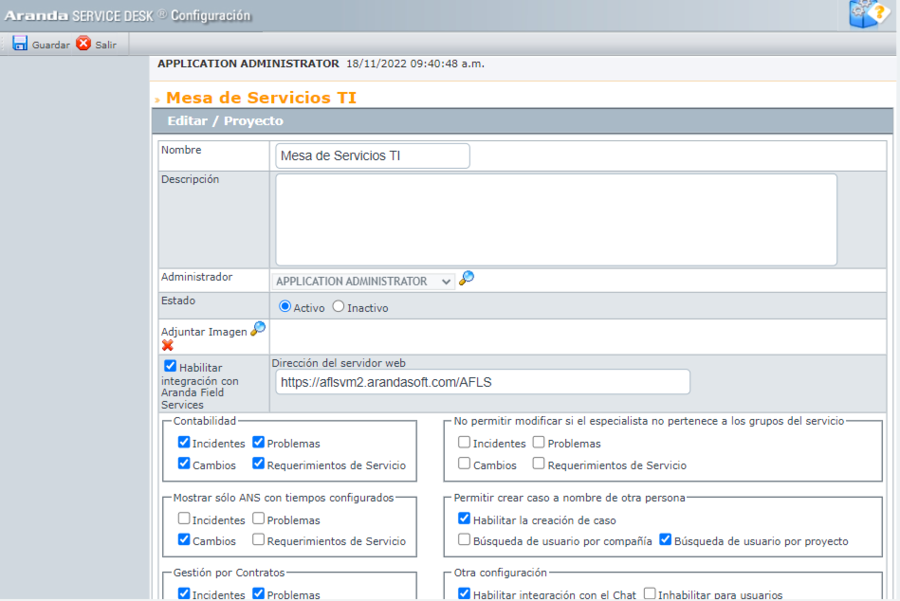
Task: Check Búsqueda de usuario por compañía
Action: point(464,539)
